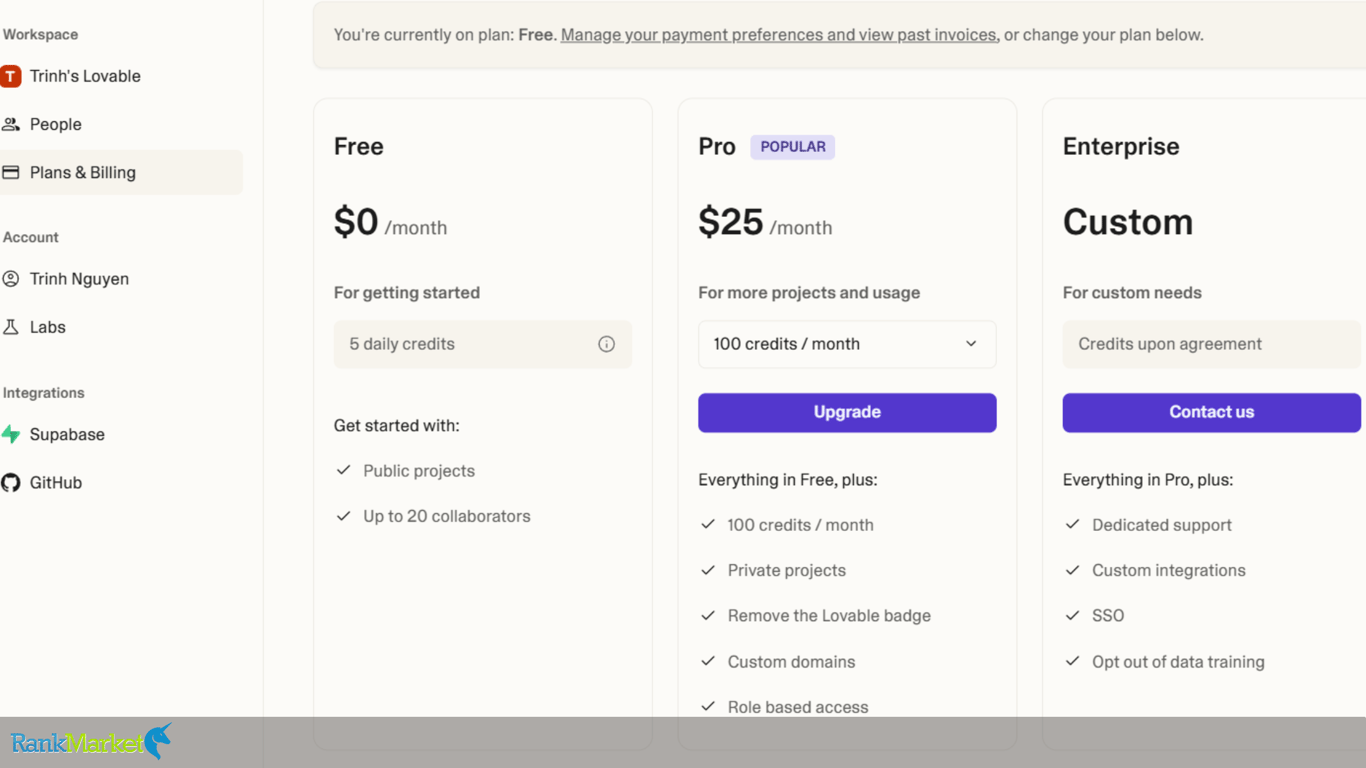Click the checkmark beside Public projects
Screen dimensions: 1366x768
344,470
